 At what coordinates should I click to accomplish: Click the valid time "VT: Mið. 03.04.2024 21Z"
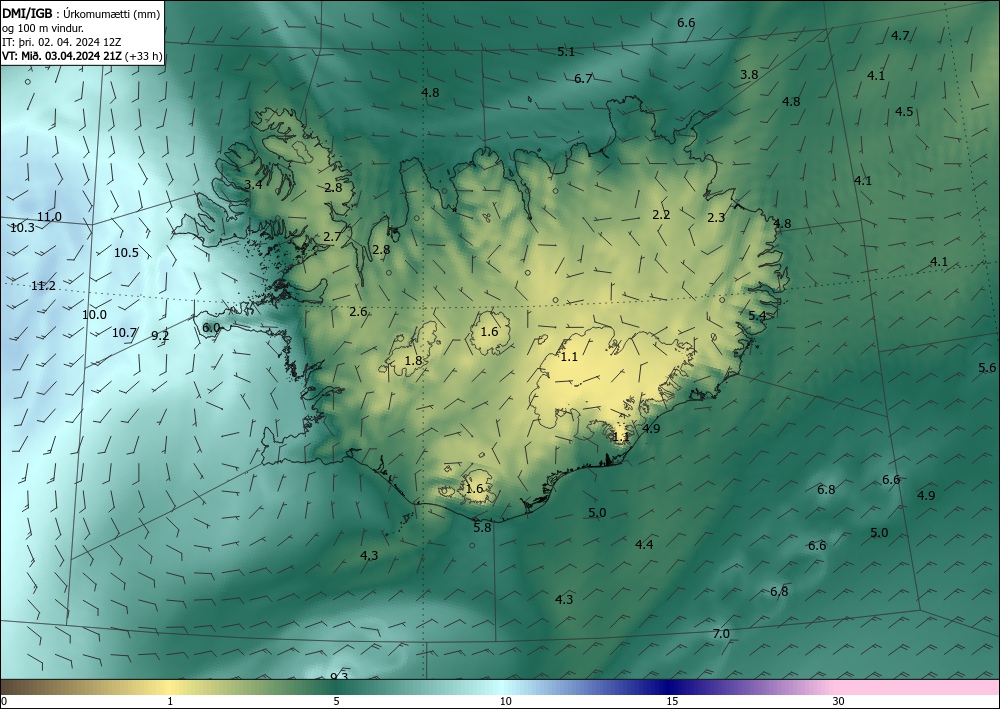(x=62, y=56)
